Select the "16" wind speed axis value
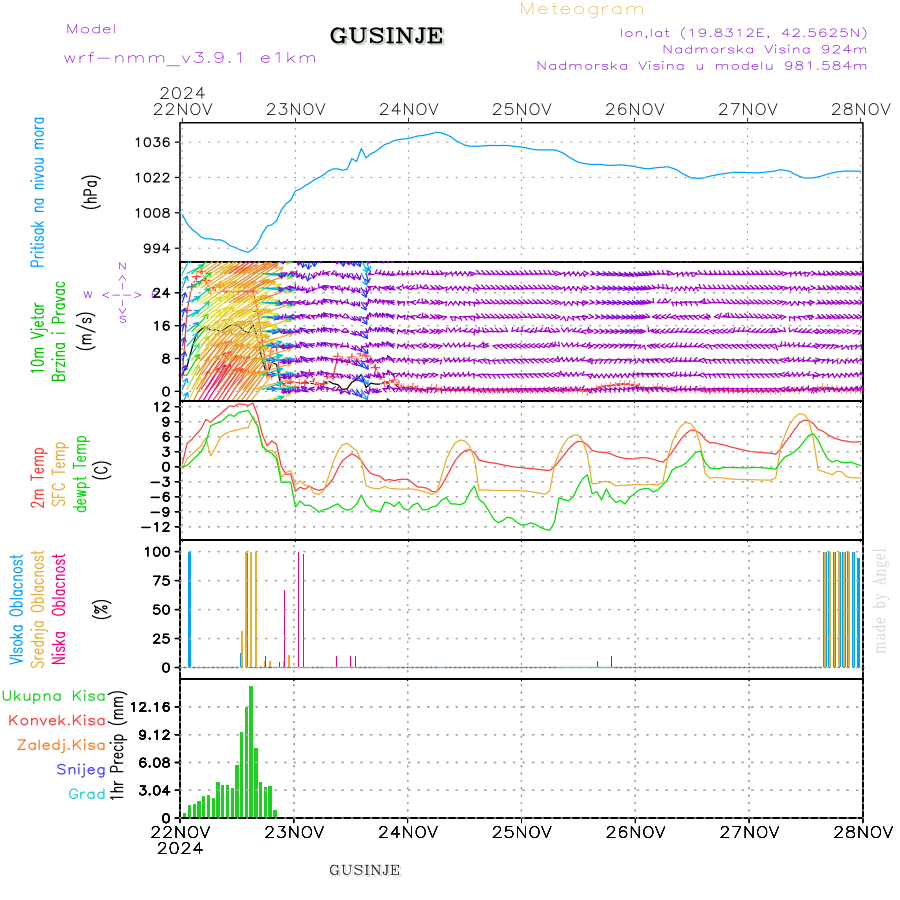 pyautogui.click(x=162, y=326)
